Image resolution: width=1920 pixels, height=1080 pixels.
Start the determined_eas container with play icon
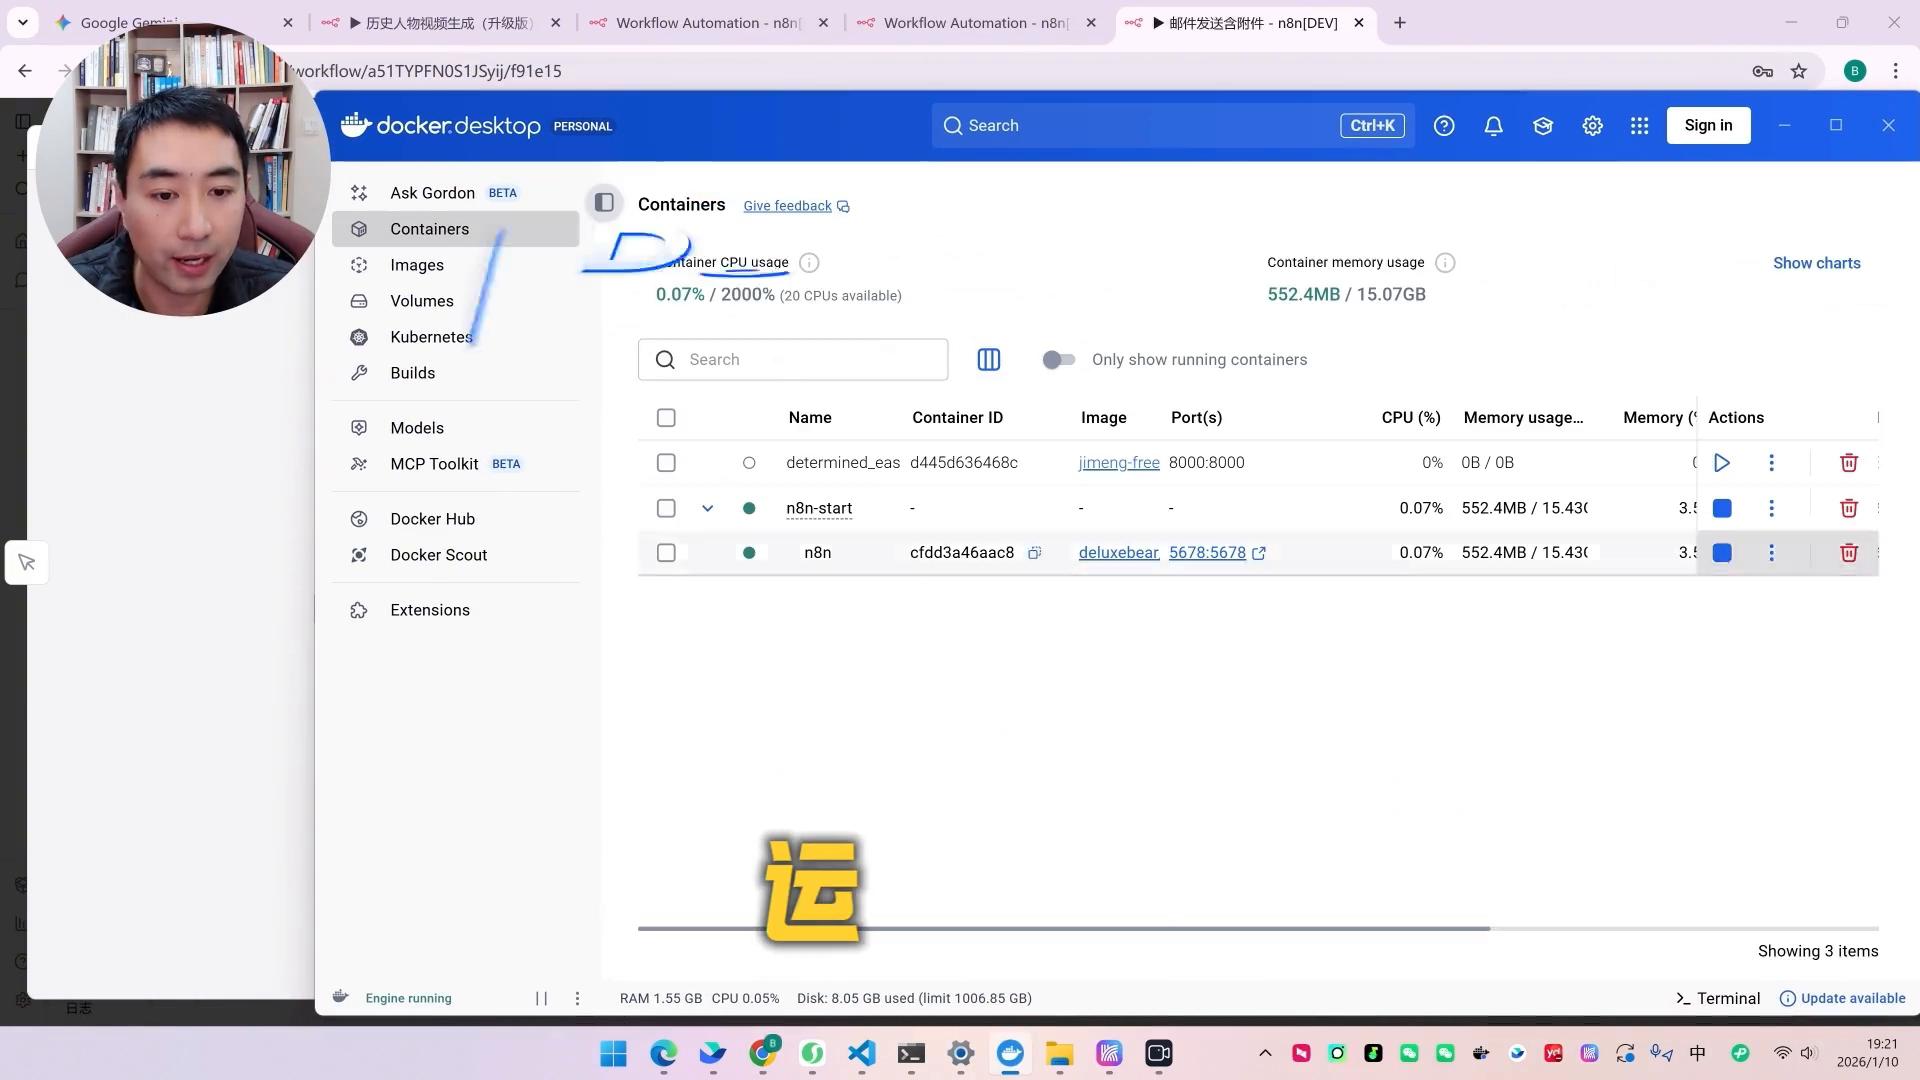click(x=1721, y=463)
